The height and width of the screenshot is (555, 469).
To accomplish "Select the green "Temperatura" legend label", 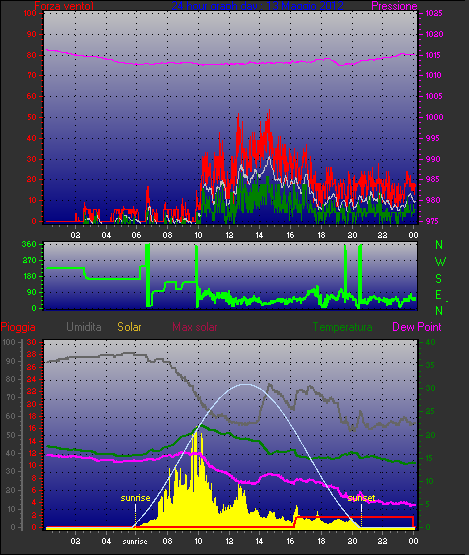I will click(x=342, y=327).
